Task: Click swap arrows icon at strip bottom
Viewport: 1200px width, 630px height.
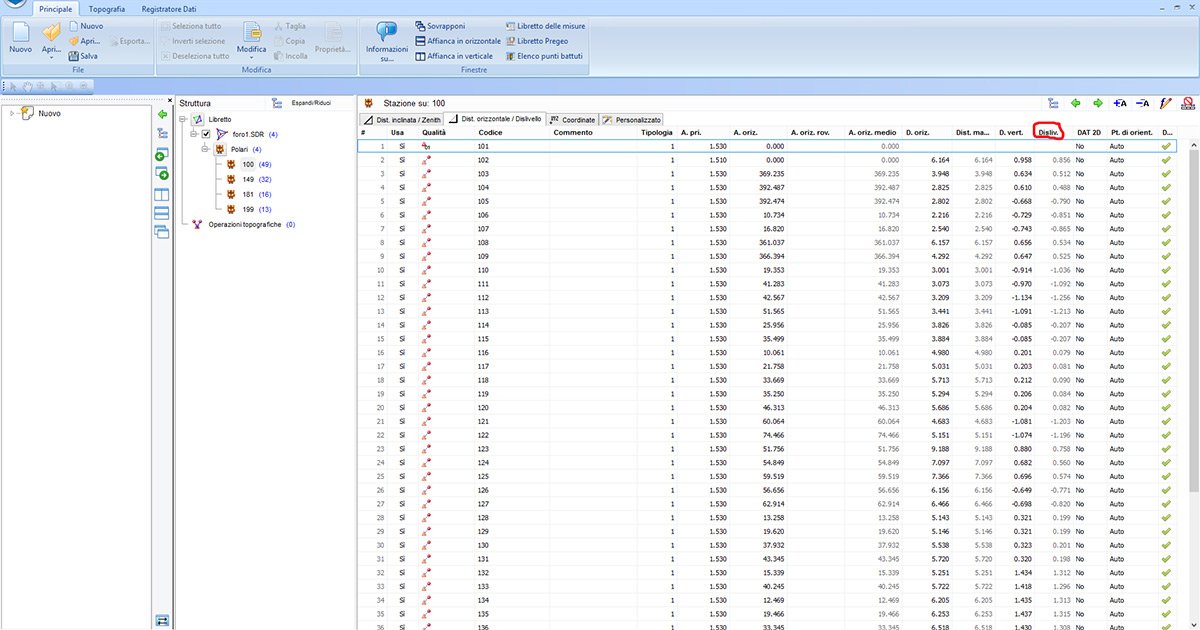Action: pos(162,620)
